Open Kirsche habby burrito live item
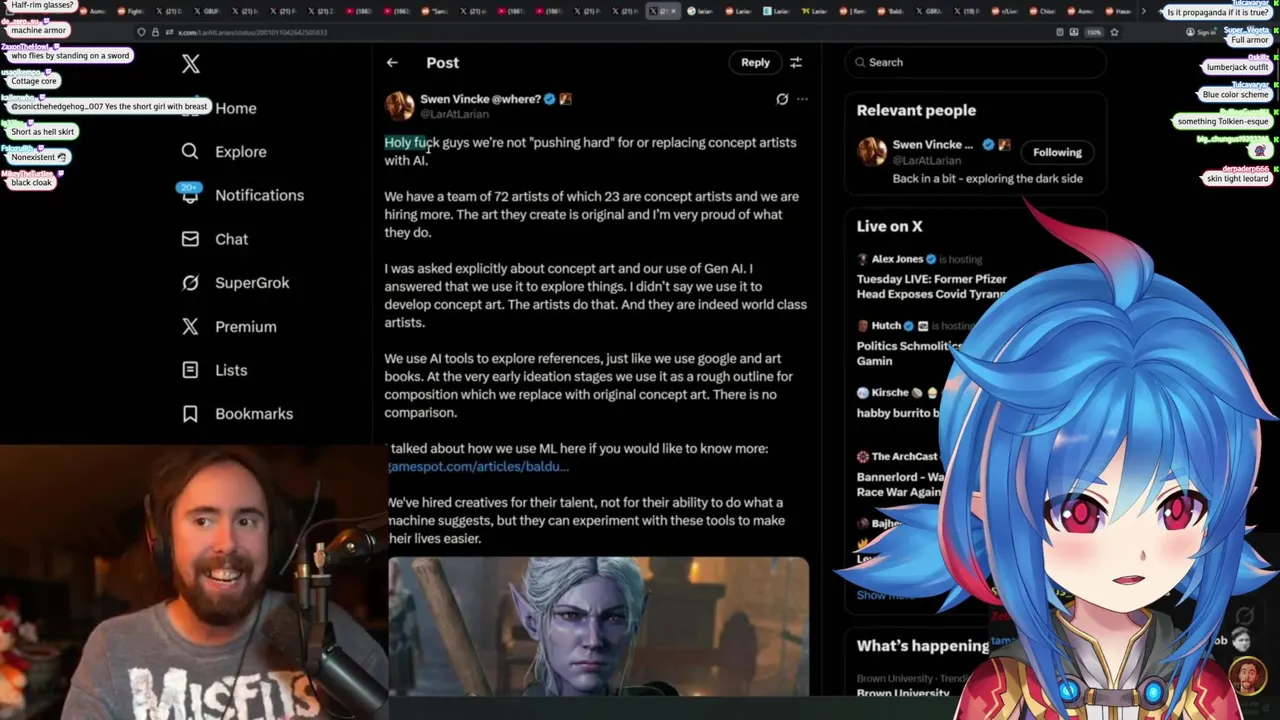Viewport: 1280px width, 720px height. (x=900, y=402)
